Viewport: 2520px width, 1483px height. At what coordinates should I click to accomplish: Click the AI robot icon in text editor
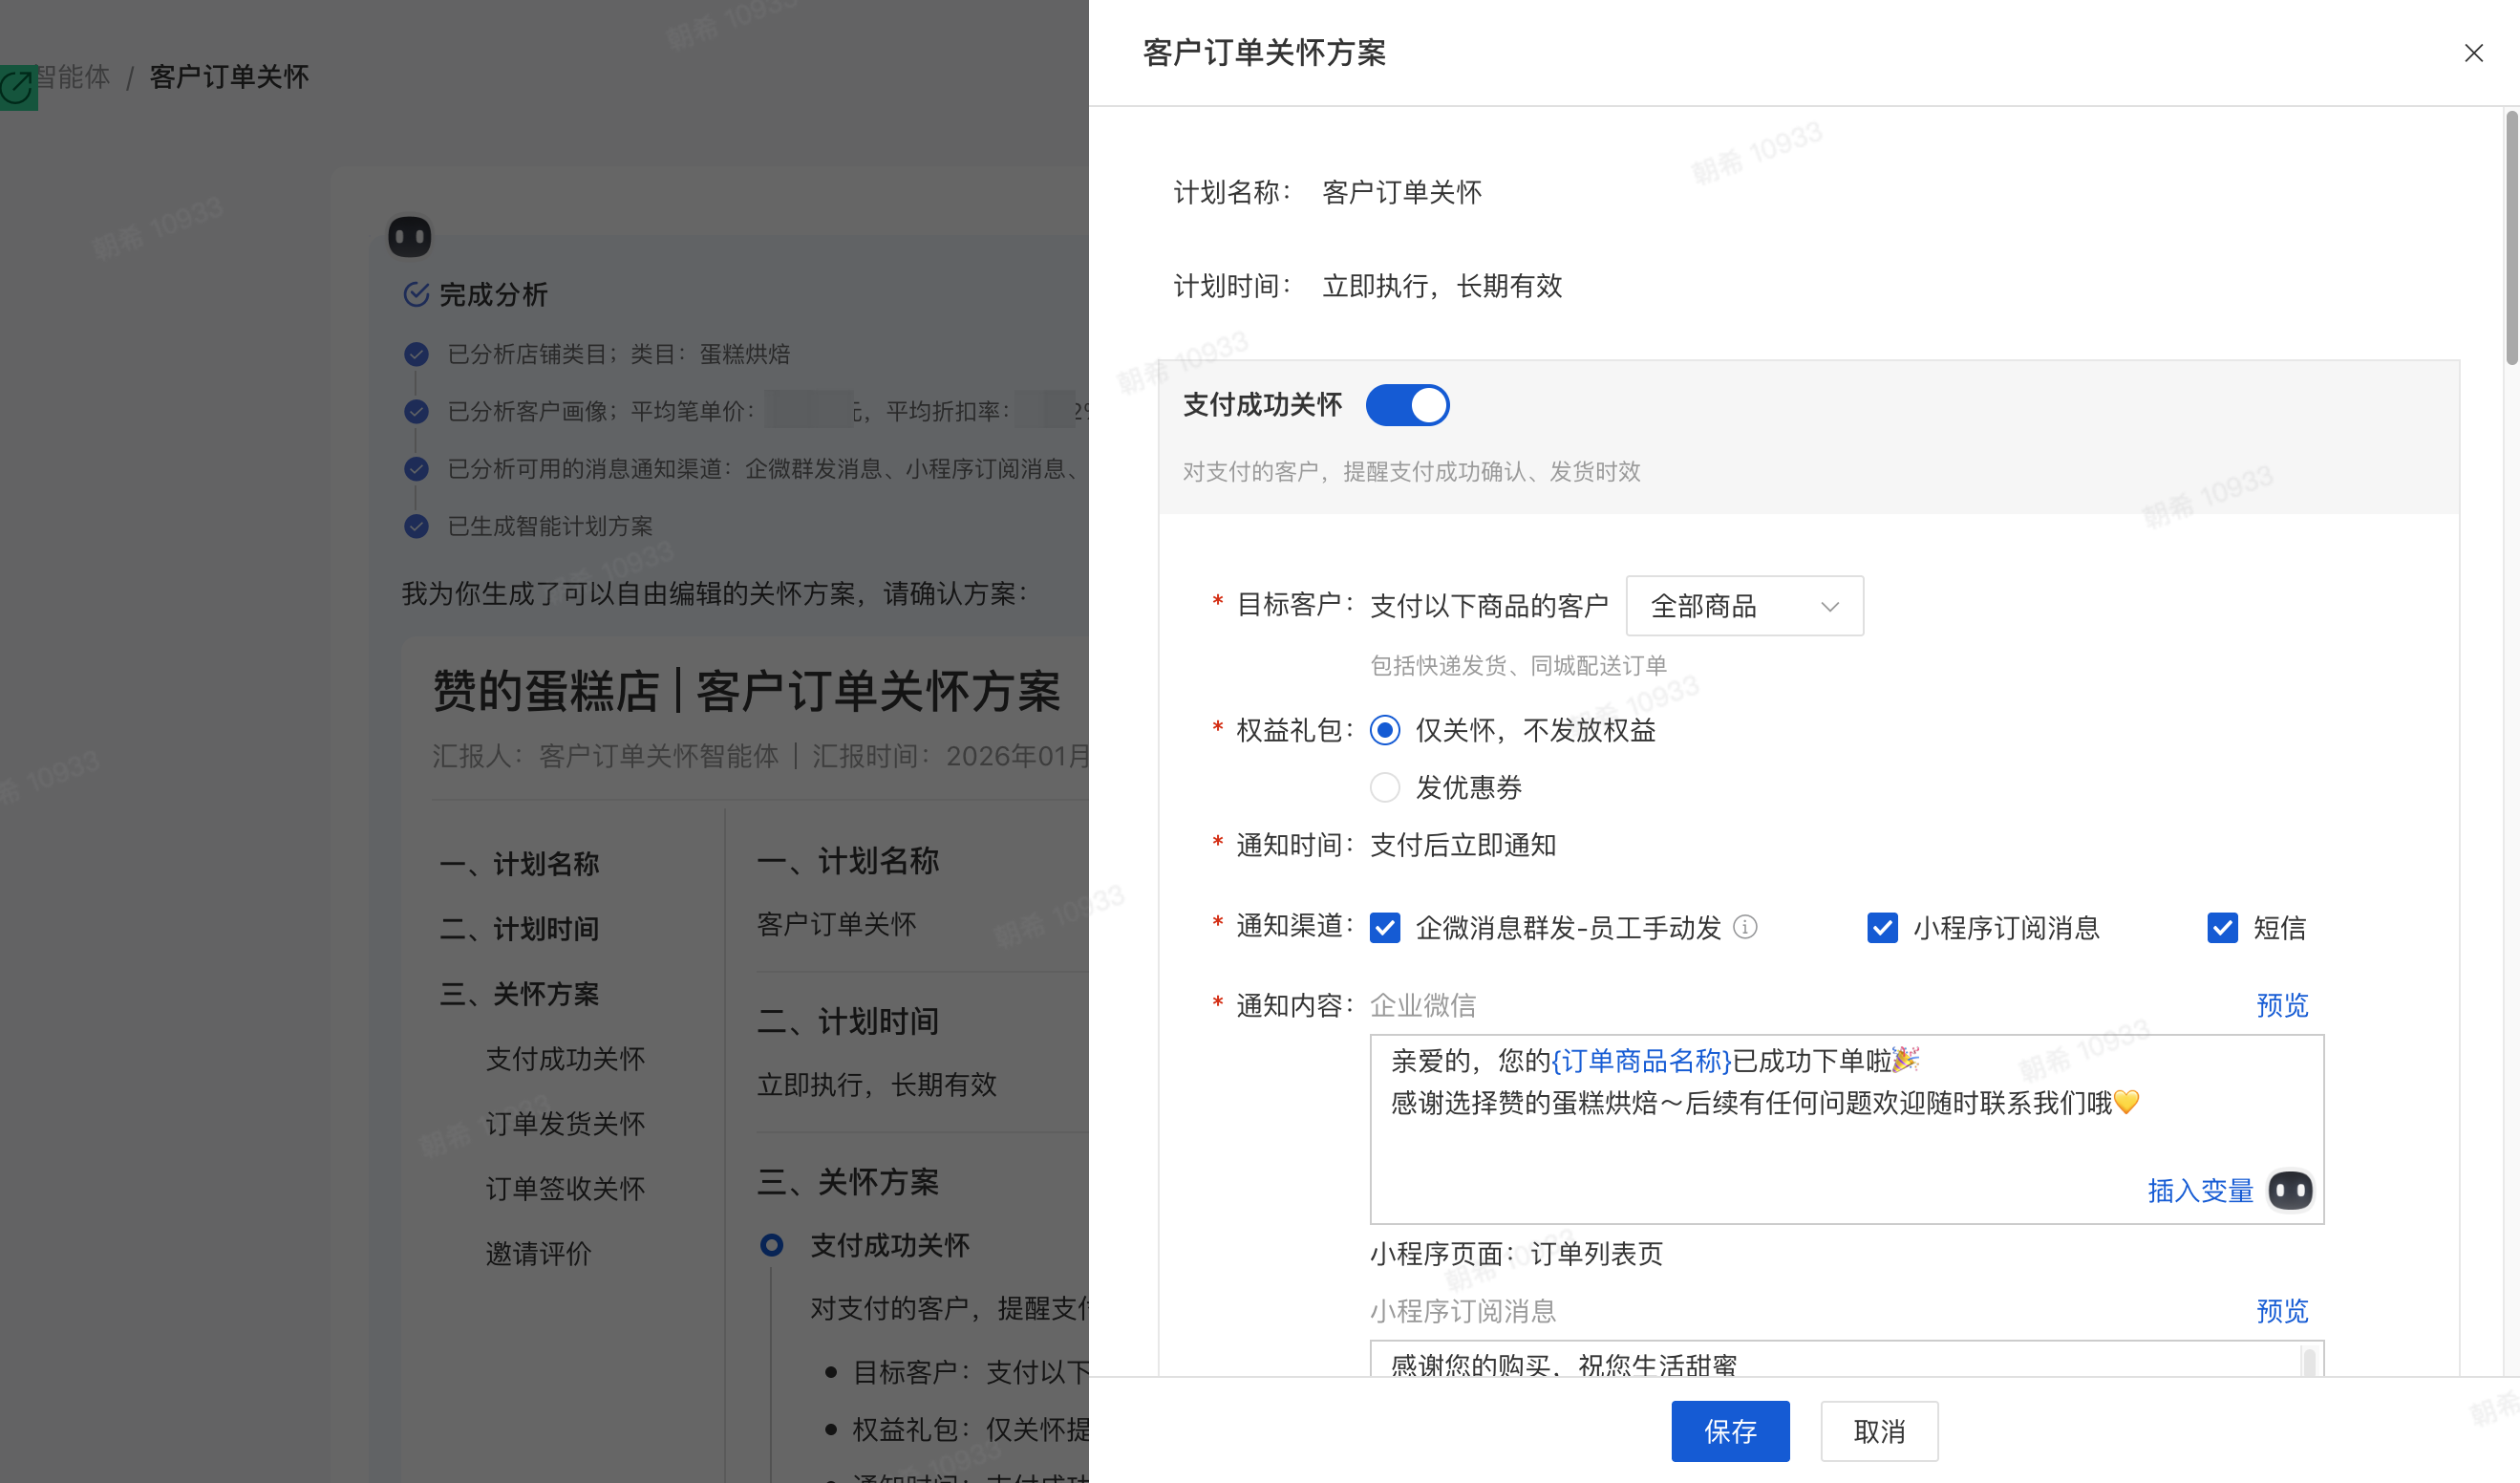click(2290, 1190)
